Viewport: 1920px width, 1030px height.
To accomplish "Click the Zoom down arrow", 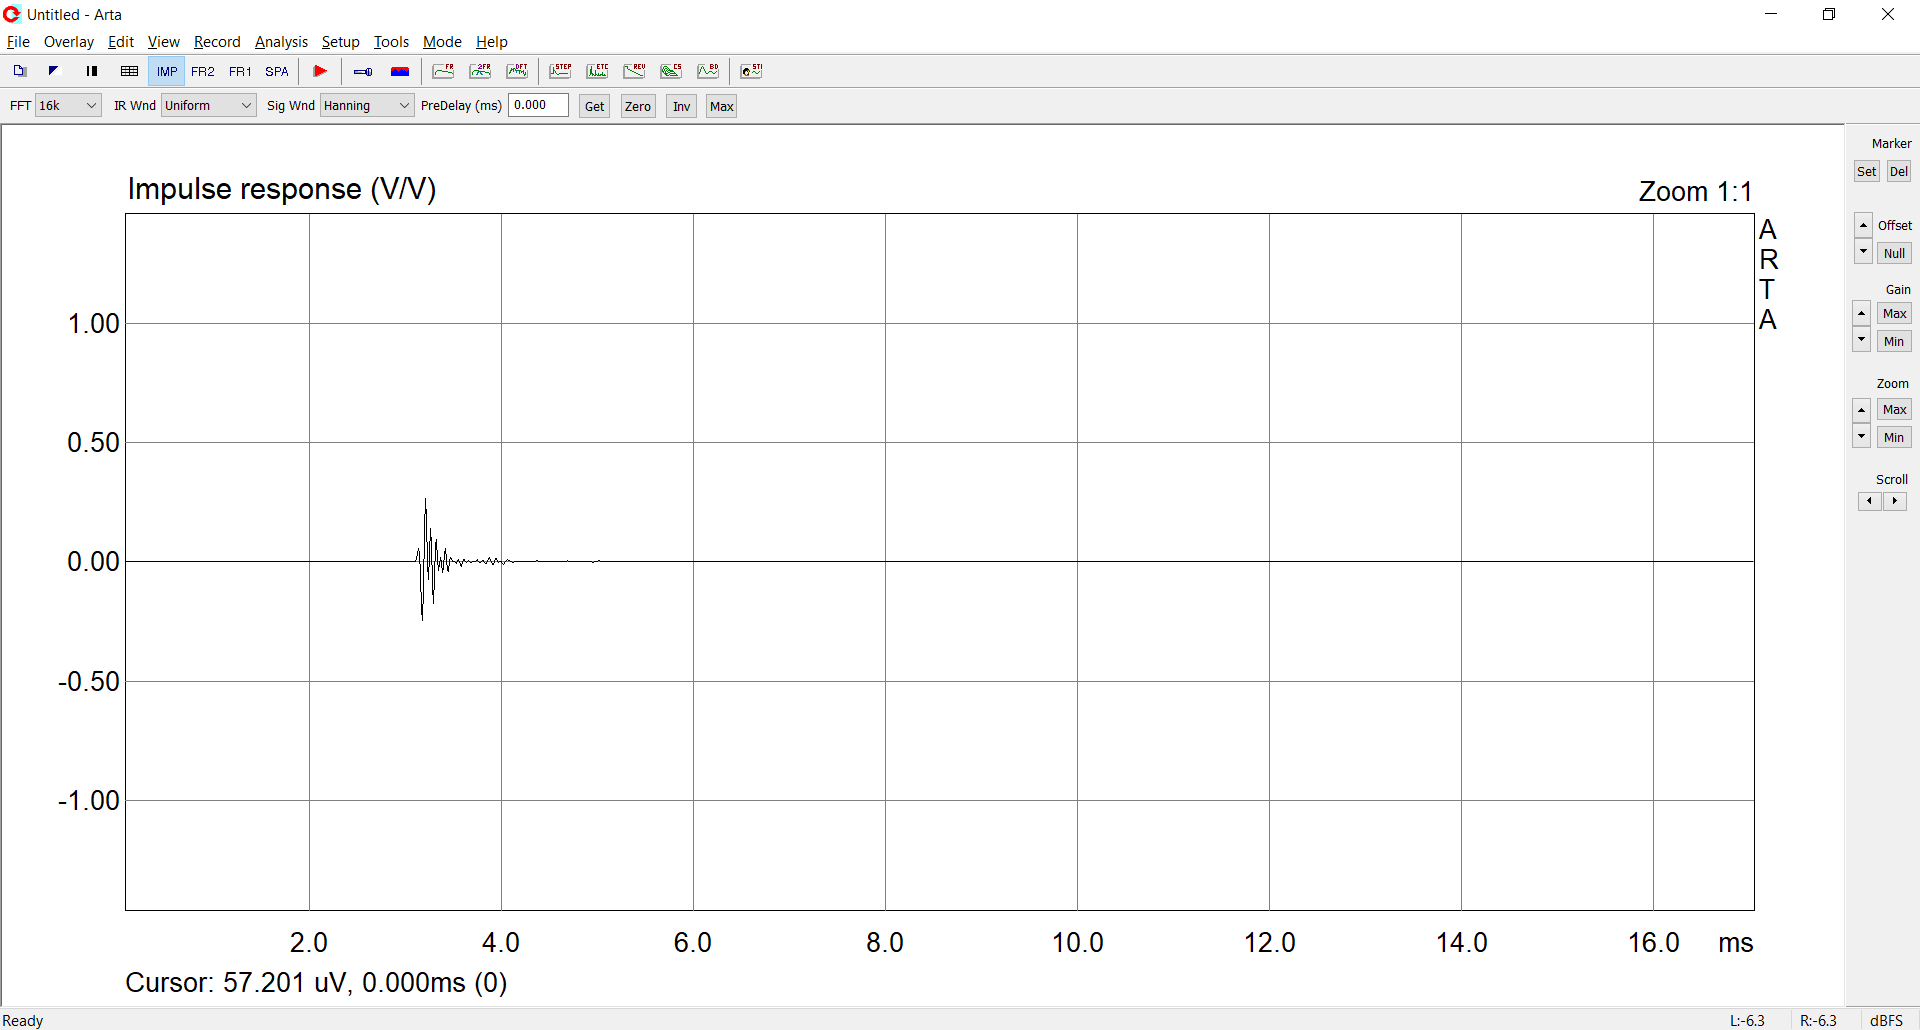I will click(1861, 436).
